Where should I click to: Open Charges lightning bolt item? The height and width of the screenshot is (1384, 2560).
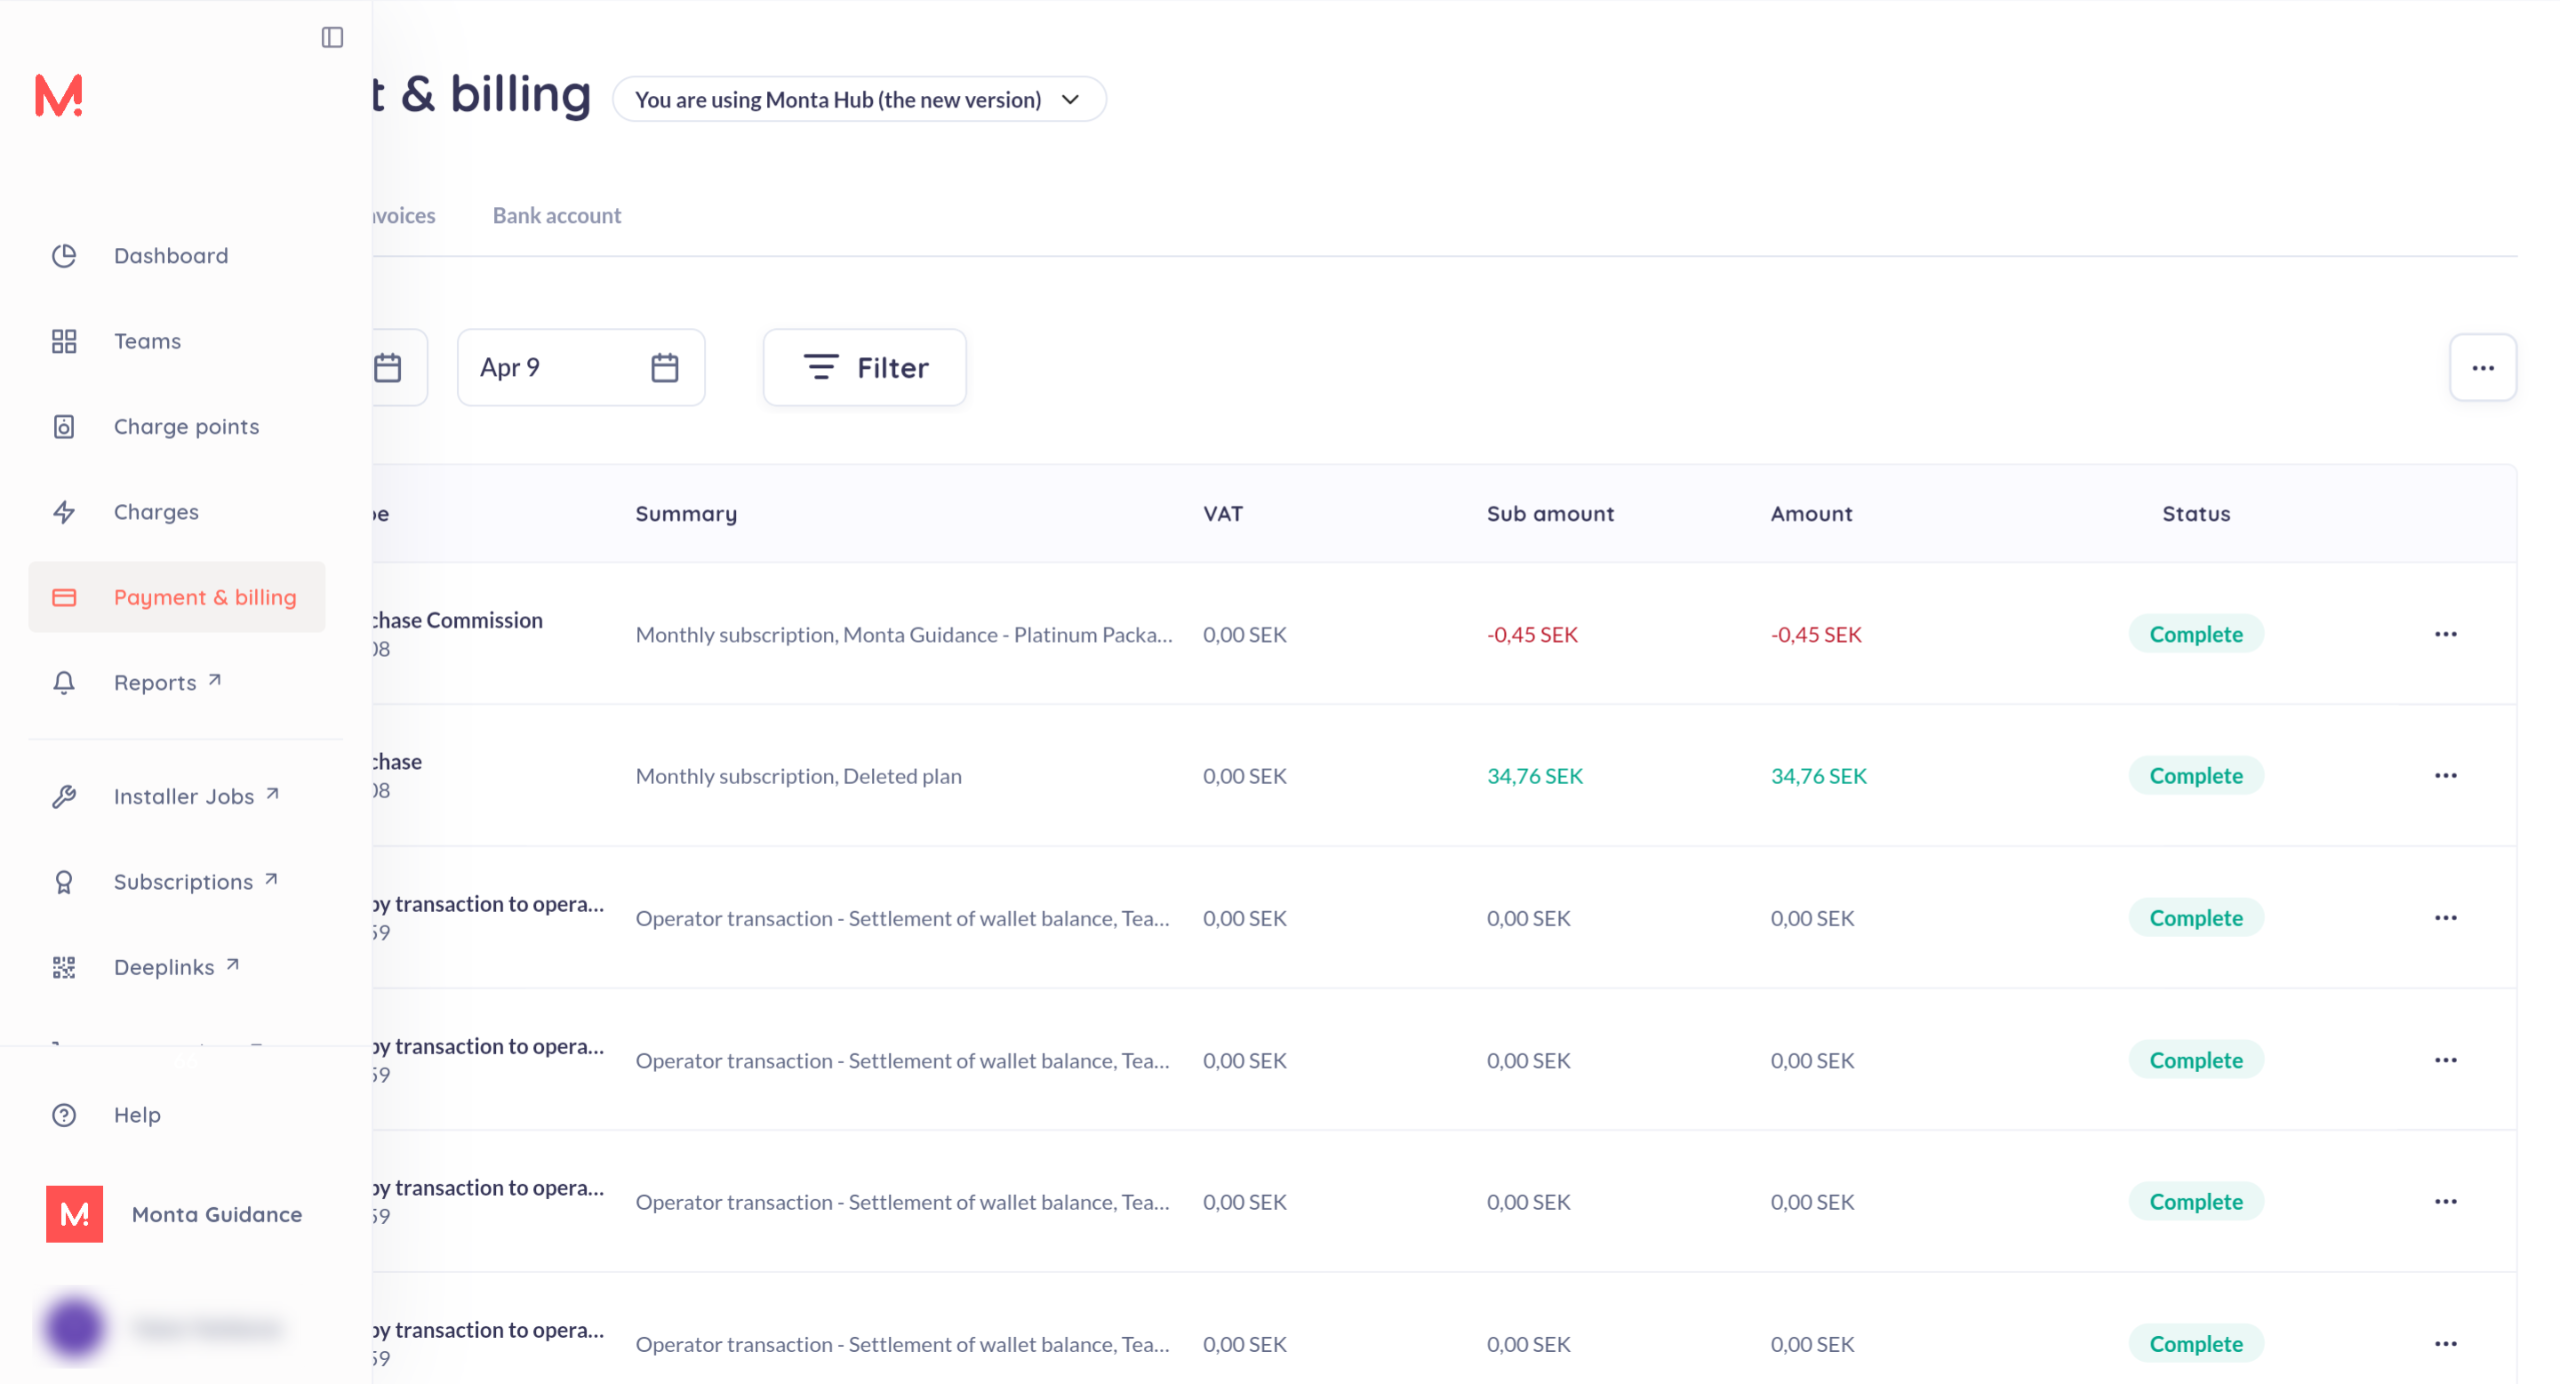coord(64,512)
